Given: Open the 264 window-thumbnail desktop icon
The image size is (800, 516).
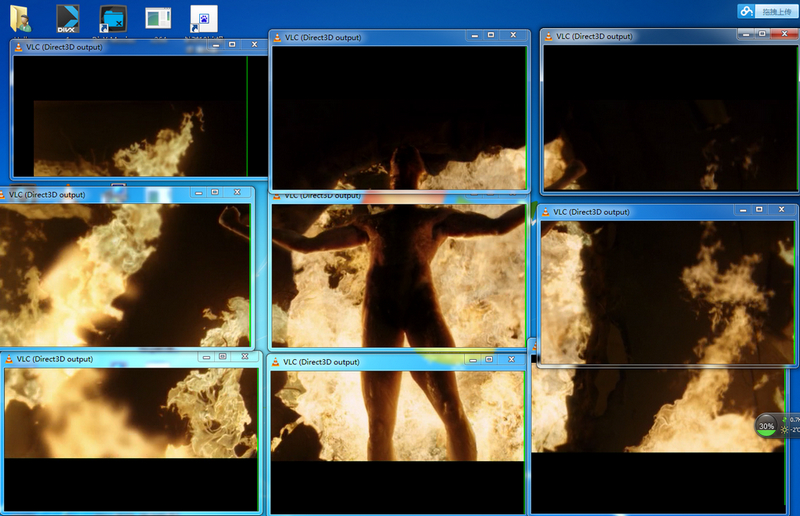Looking at the screenshot, I should point(158,19).
